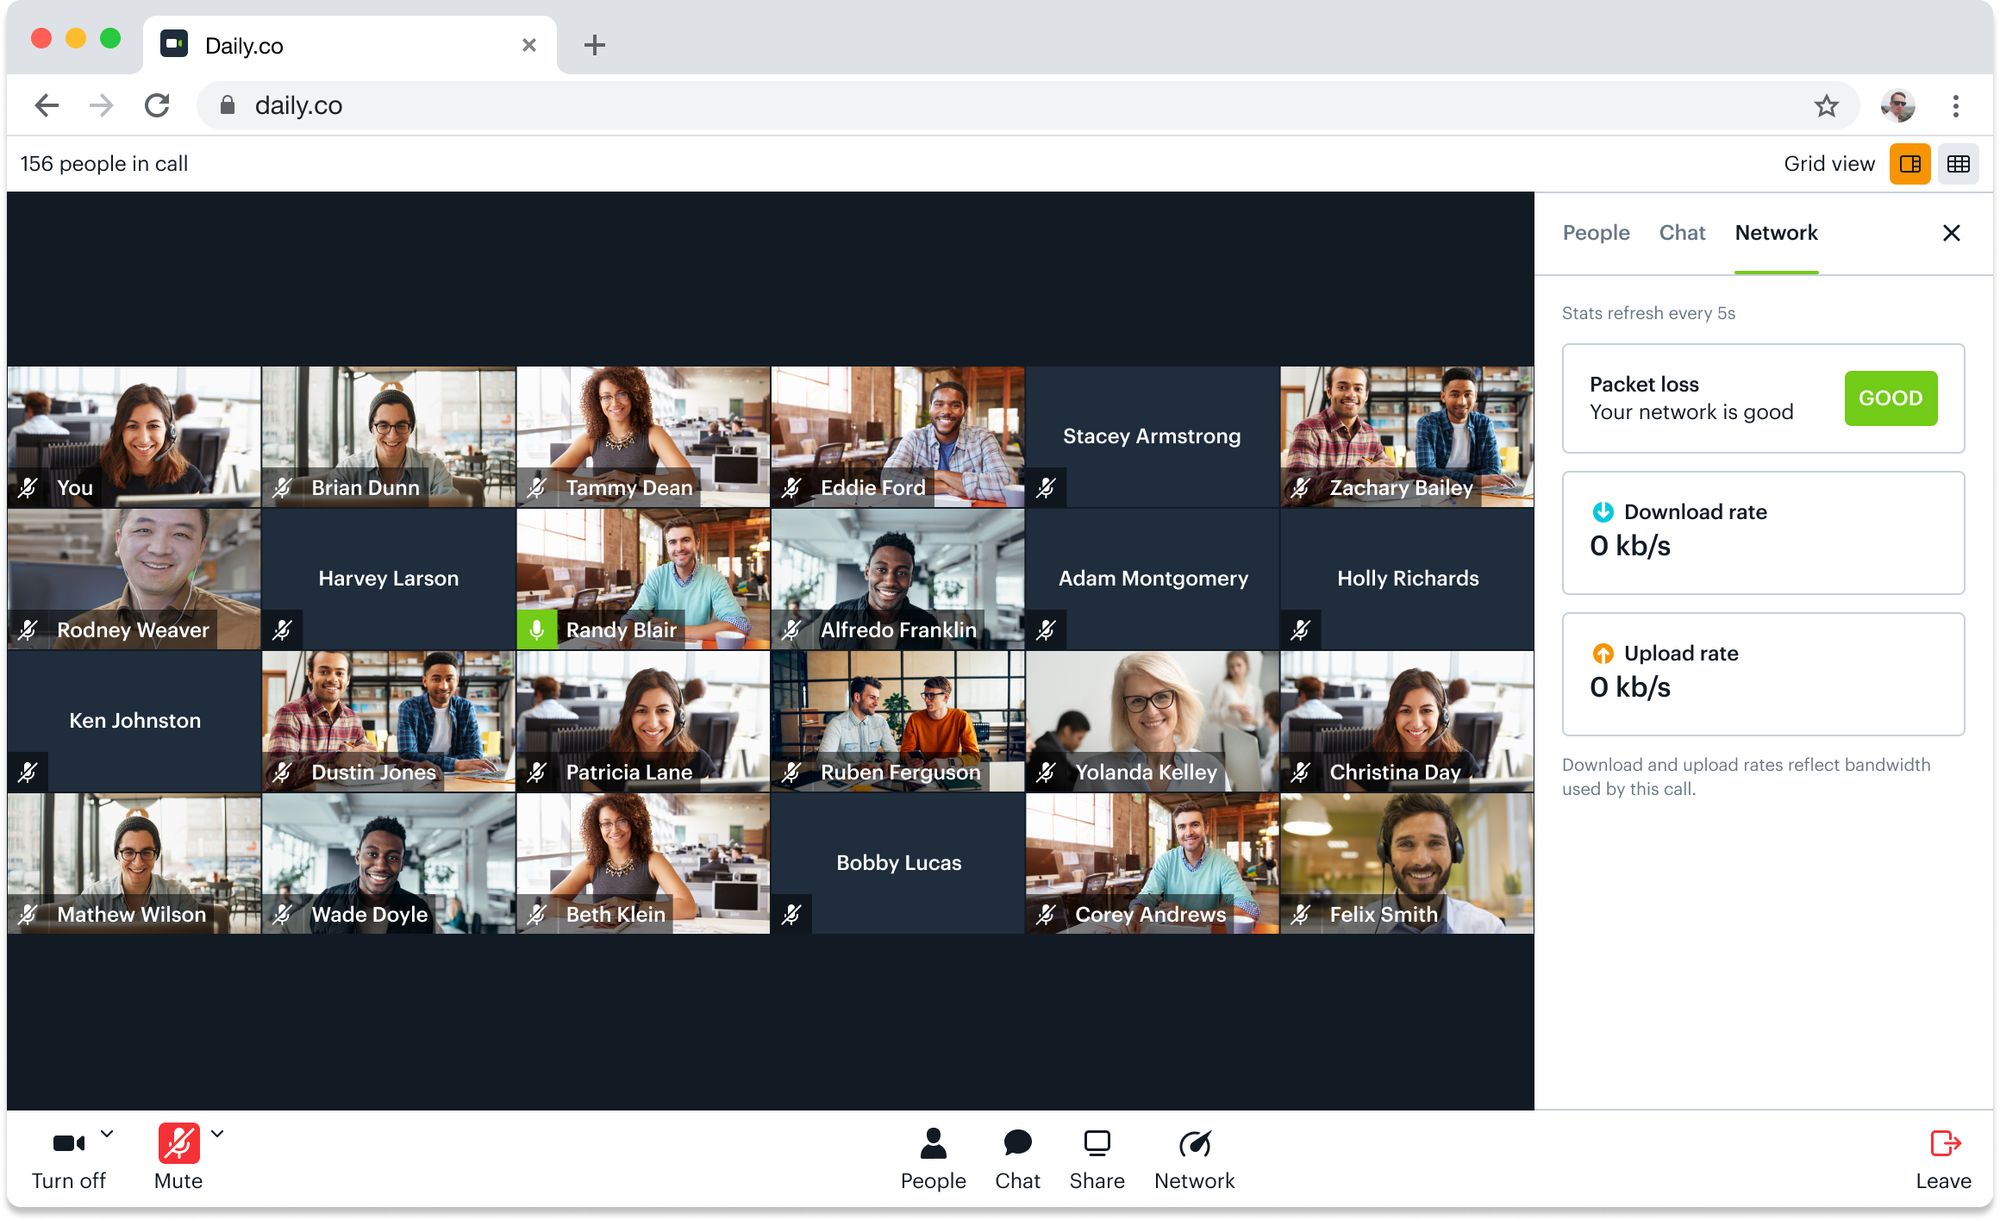Switch to the People tab in sidebar
Viewport: 2000px width, 1221px height.
tap(1596, 232)
